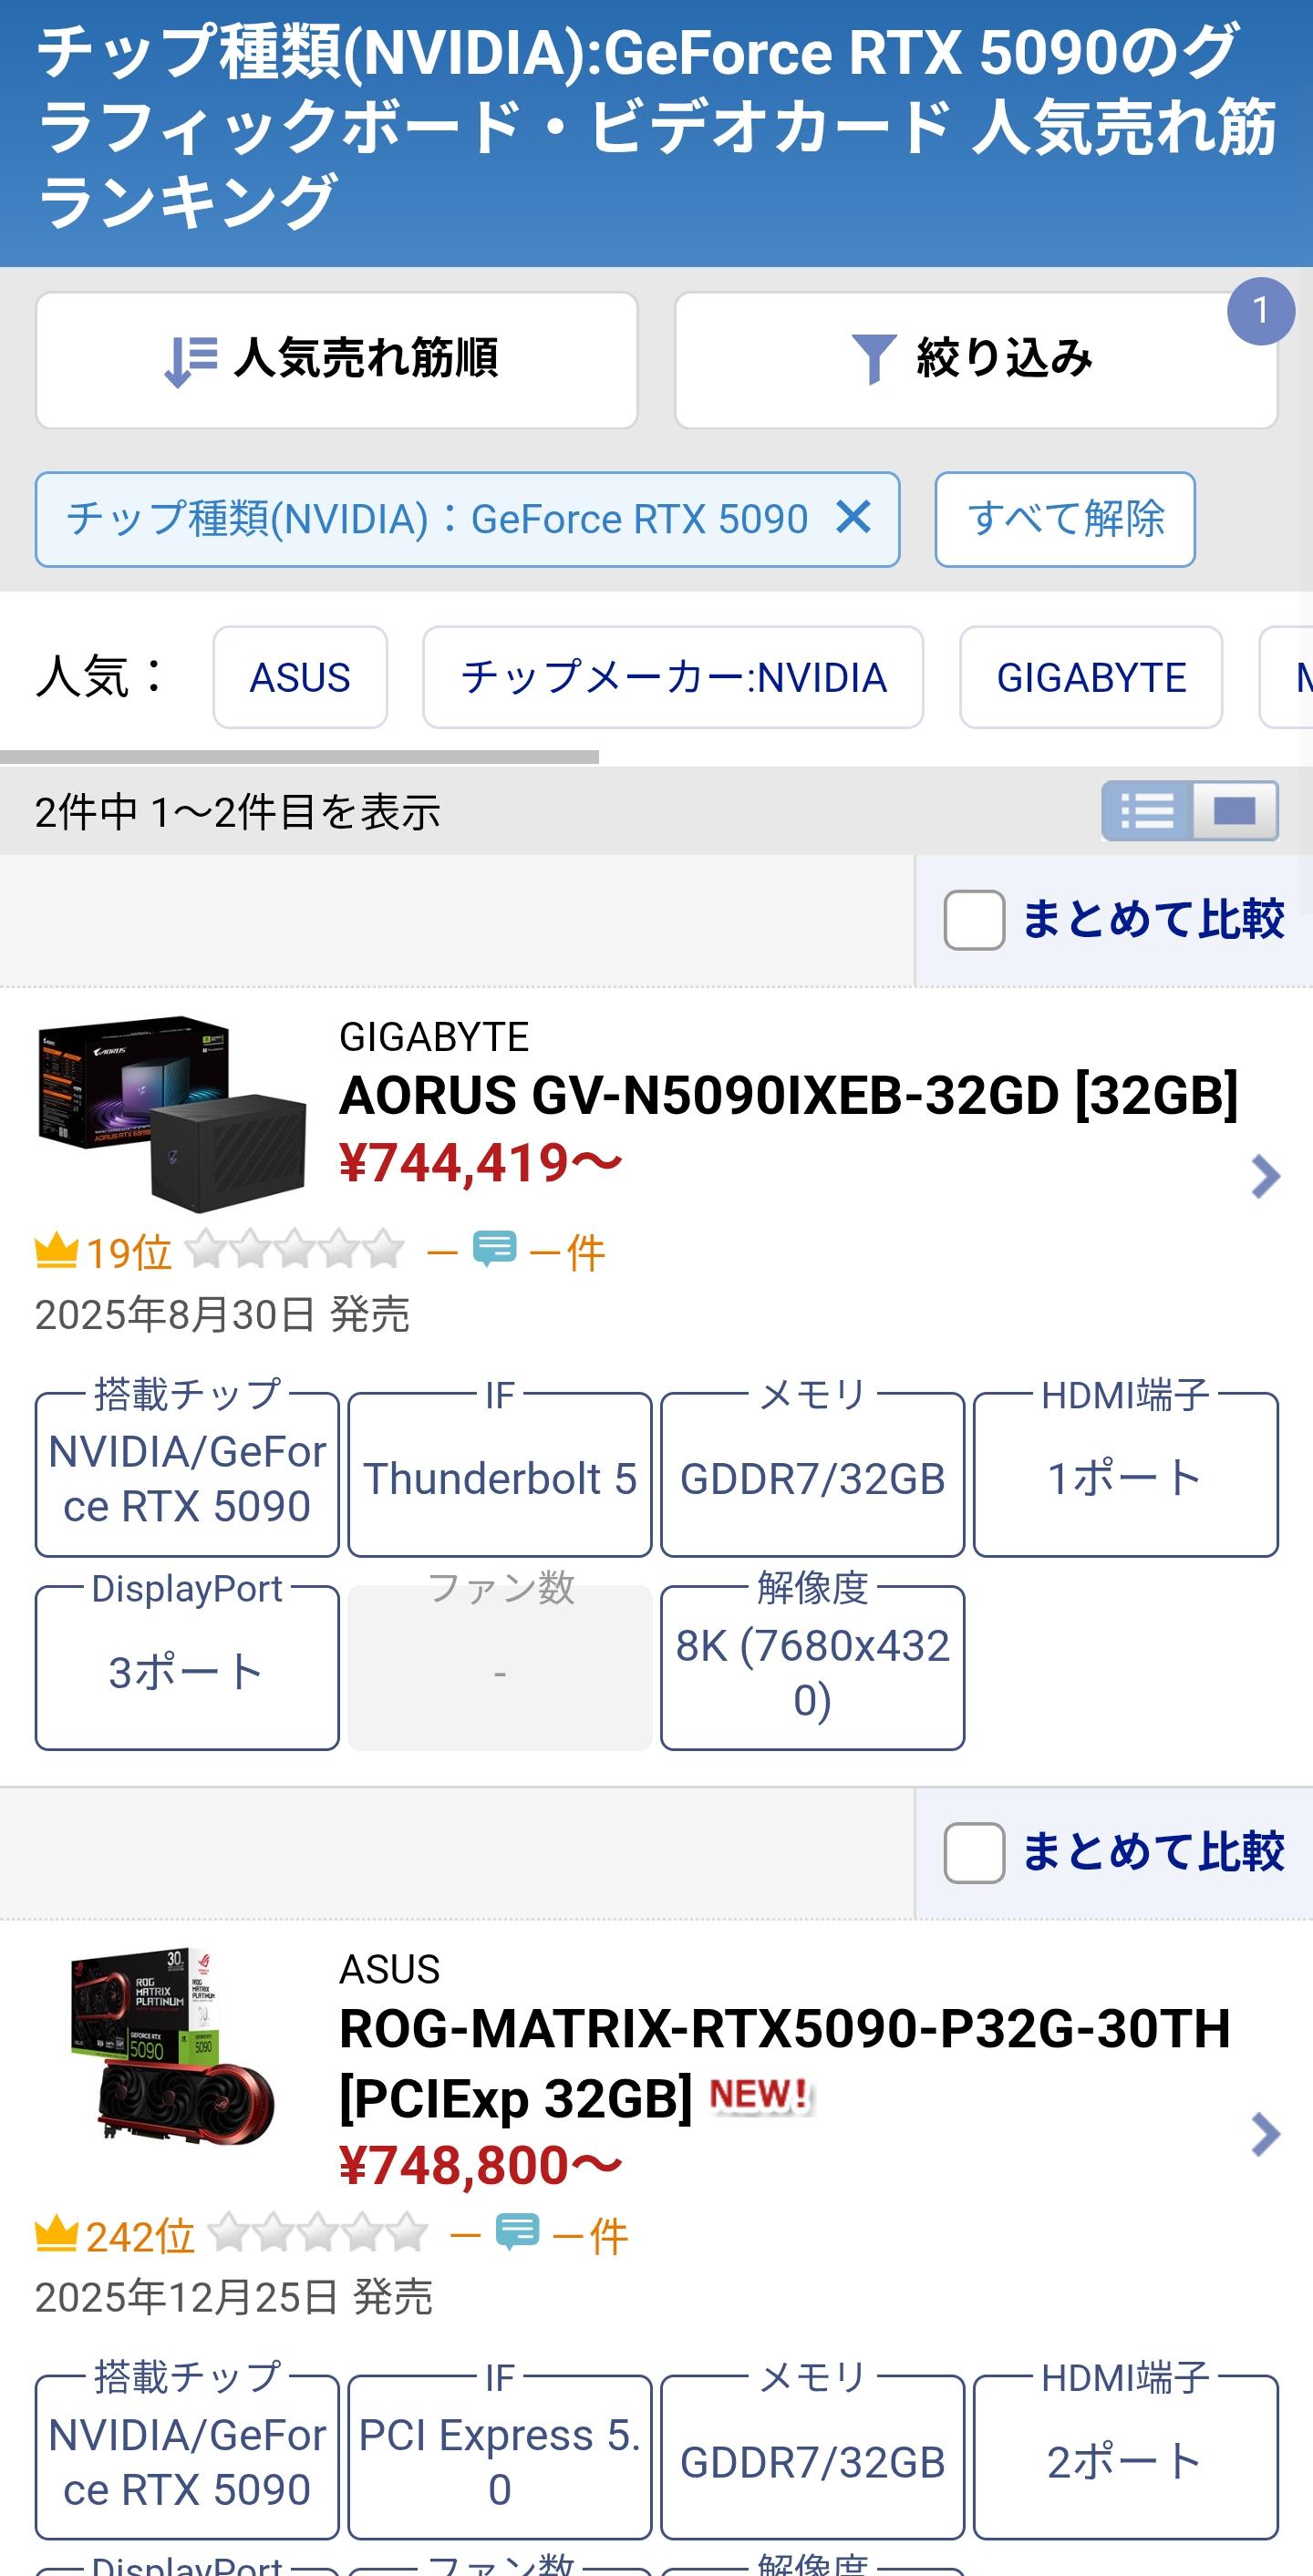The image size is (1313, 2576).
Task: Switch to large tile view icon
Action: [x=1235, y=811]
